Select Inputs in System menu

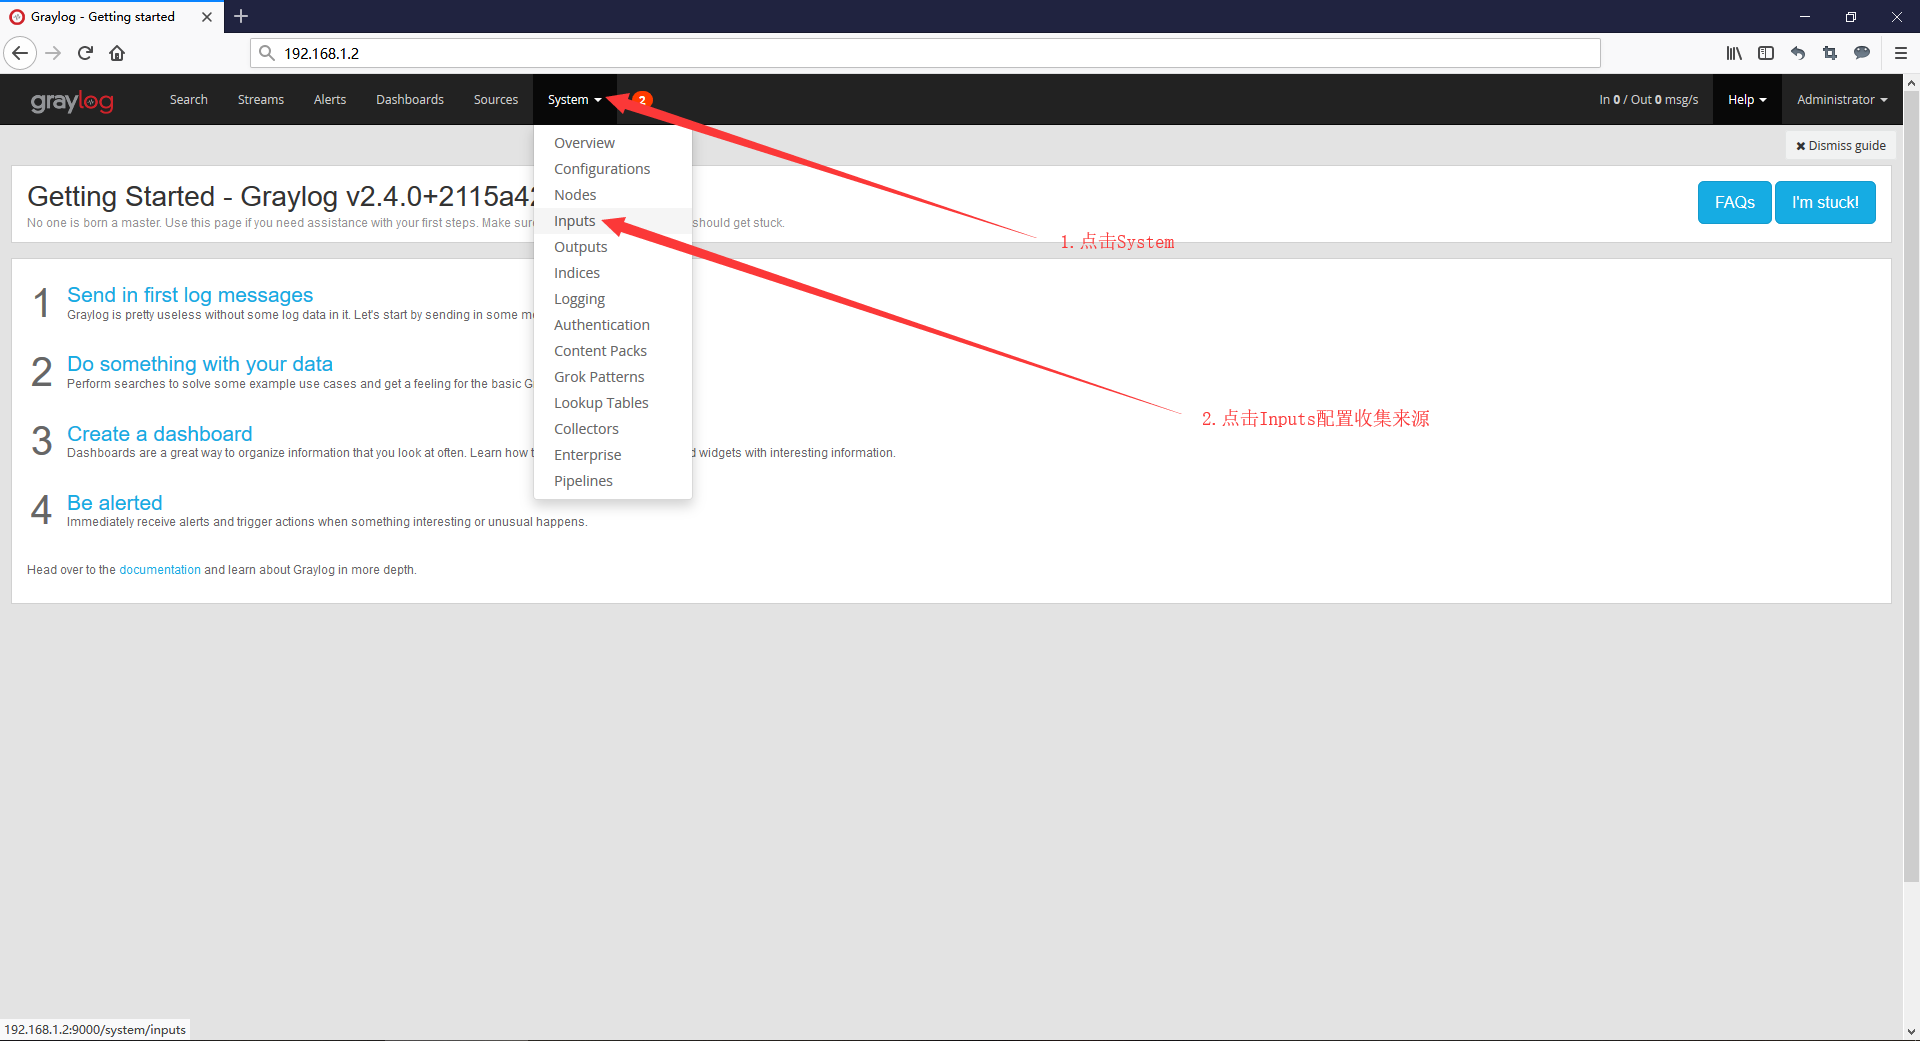pyautogui.click(x=613, y=221)
